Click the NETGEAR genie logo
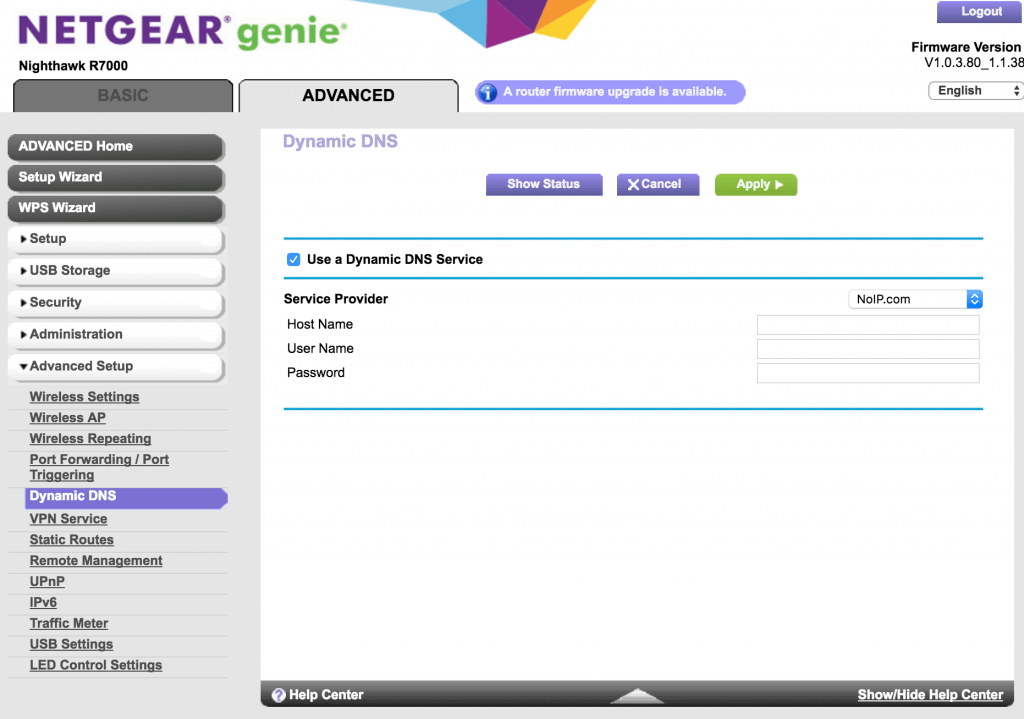Viewport: 1024px width, 719px height. 183,31
